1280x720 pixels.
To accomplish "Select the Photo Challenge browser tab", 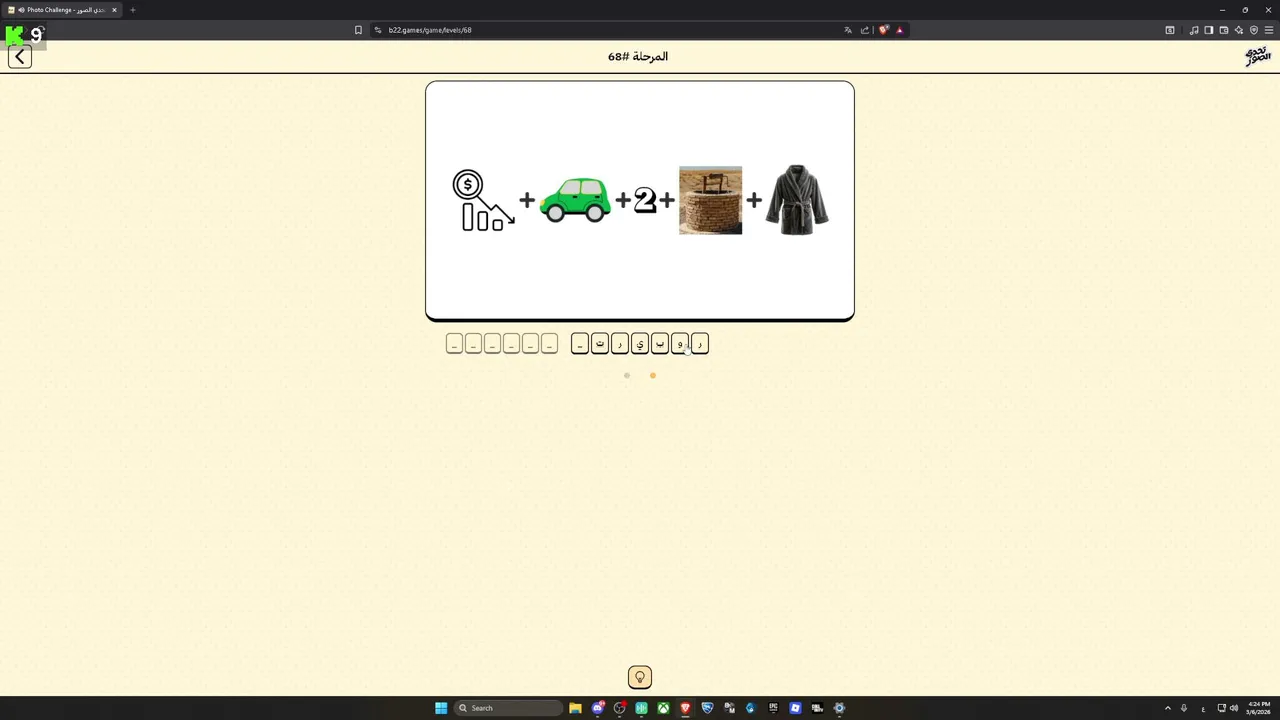I will point(63,10).
